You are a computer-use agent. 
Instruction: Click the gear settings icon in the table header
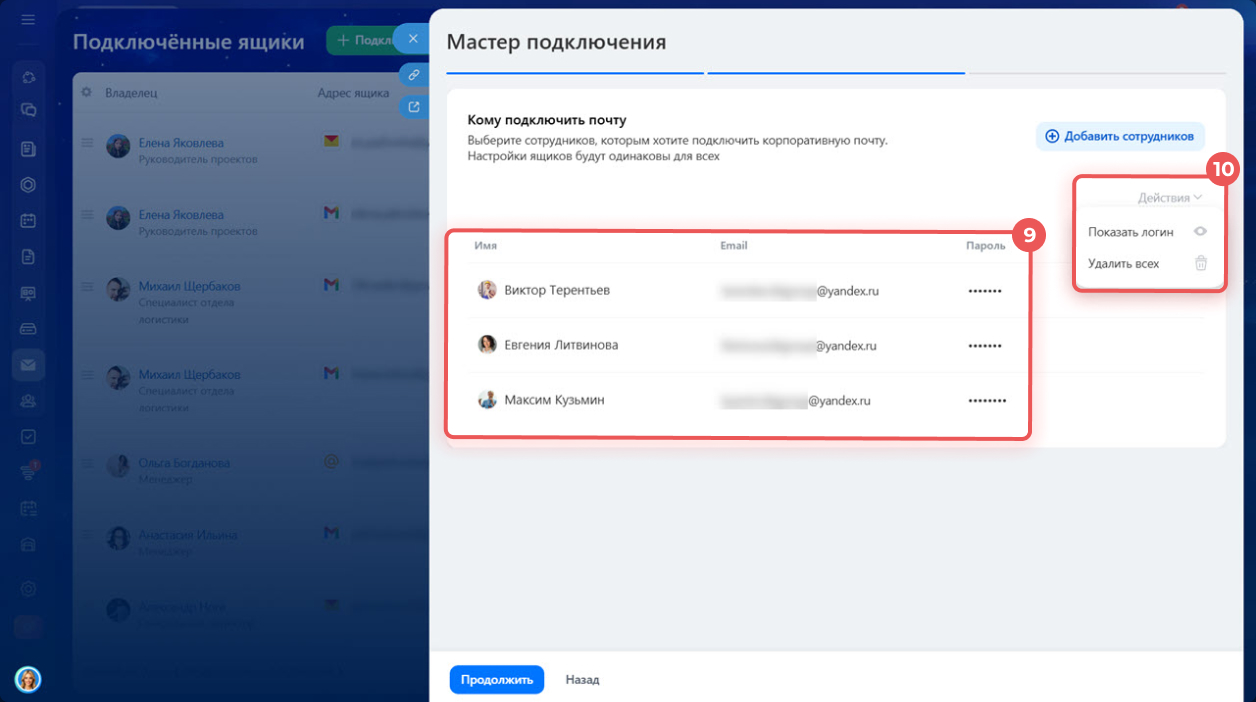(86, 92)
